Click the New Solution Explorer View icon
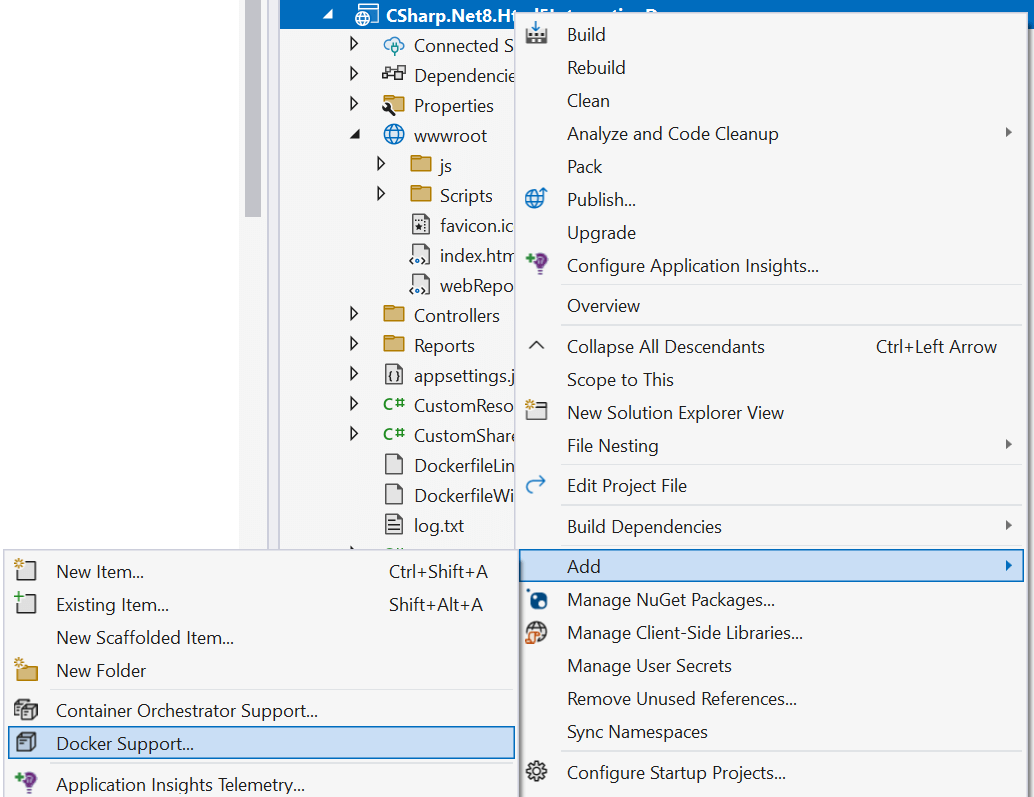This screenshot has width=1034, height=797. click(536, 411)
